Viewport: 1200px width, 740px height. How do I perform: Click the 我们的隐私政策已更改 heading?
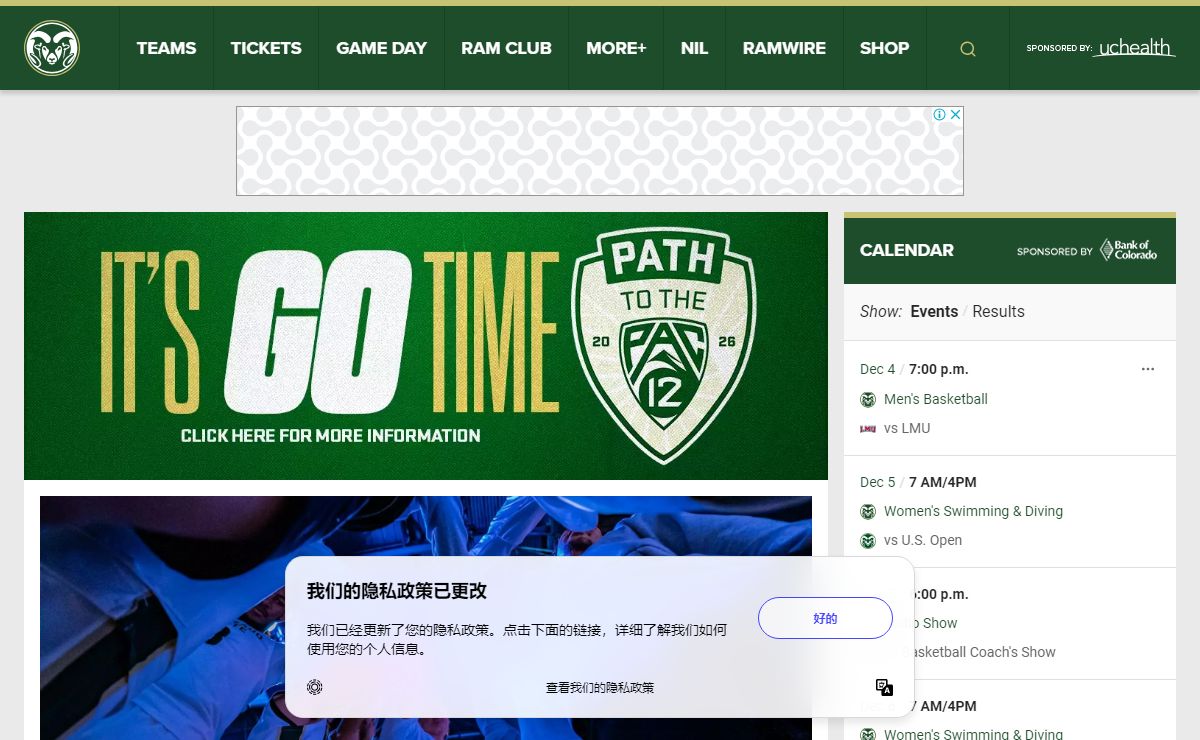[x=397, y=591]
